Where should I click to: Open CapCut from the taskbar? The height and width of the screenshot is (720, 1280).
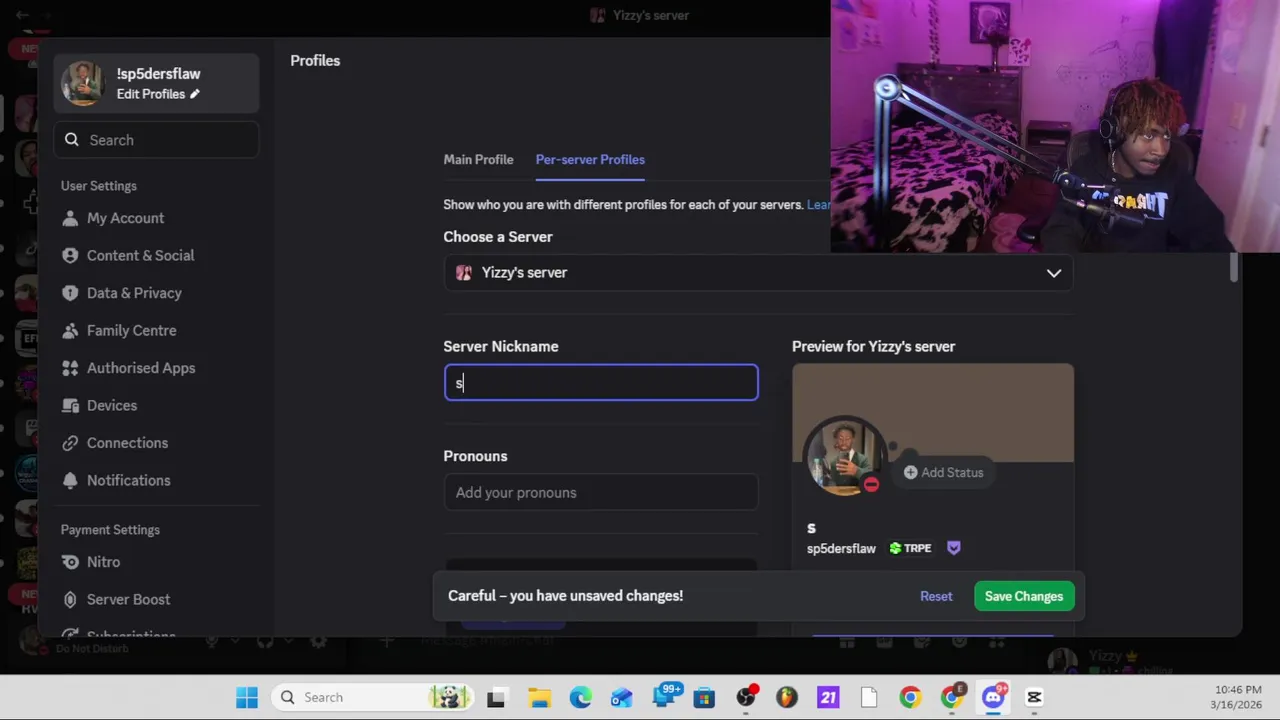click(1034, 697)
